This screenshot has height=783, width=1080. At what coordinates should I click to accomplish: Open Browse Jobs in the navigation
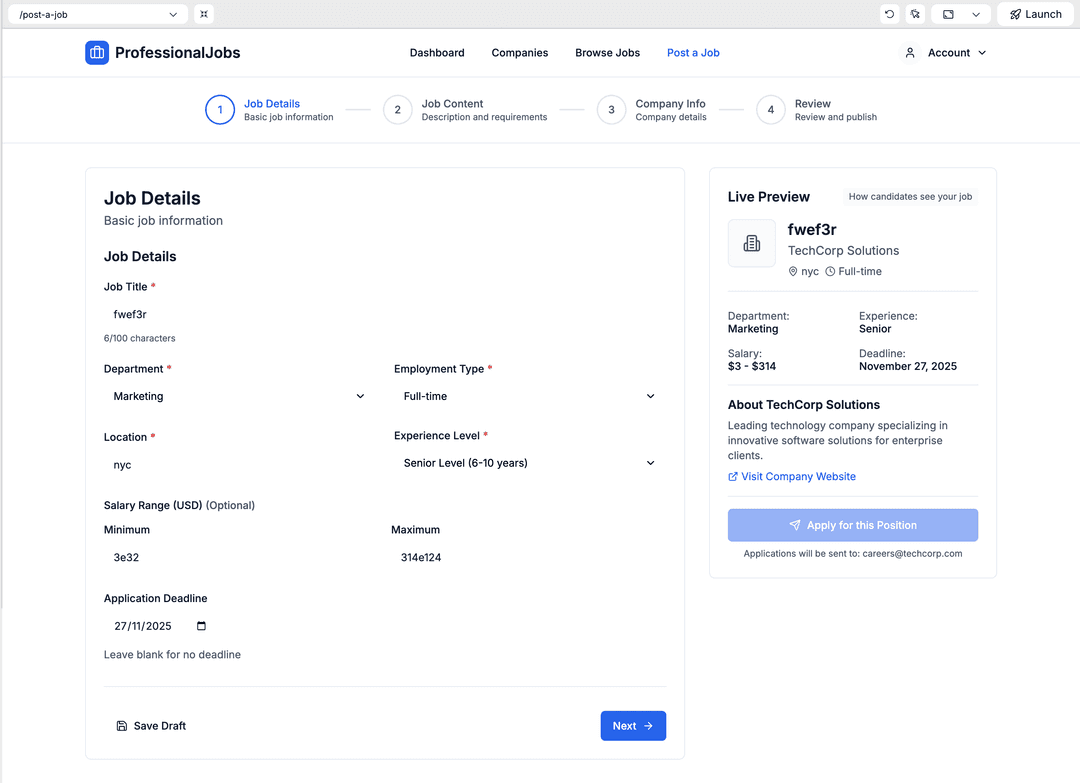coord(607,53)
